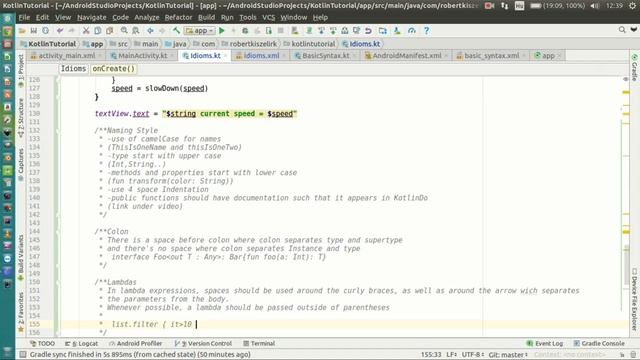Click the Synchronize toolbar icon
Screen dimensions: 640x360
[45, 31]
